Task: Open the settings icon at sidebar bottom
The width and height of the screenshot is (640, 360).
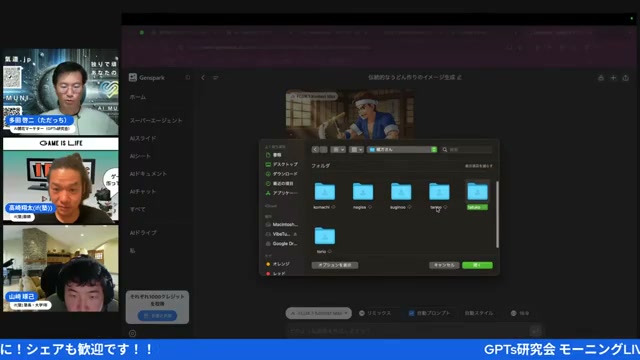Action: [133, 333]
